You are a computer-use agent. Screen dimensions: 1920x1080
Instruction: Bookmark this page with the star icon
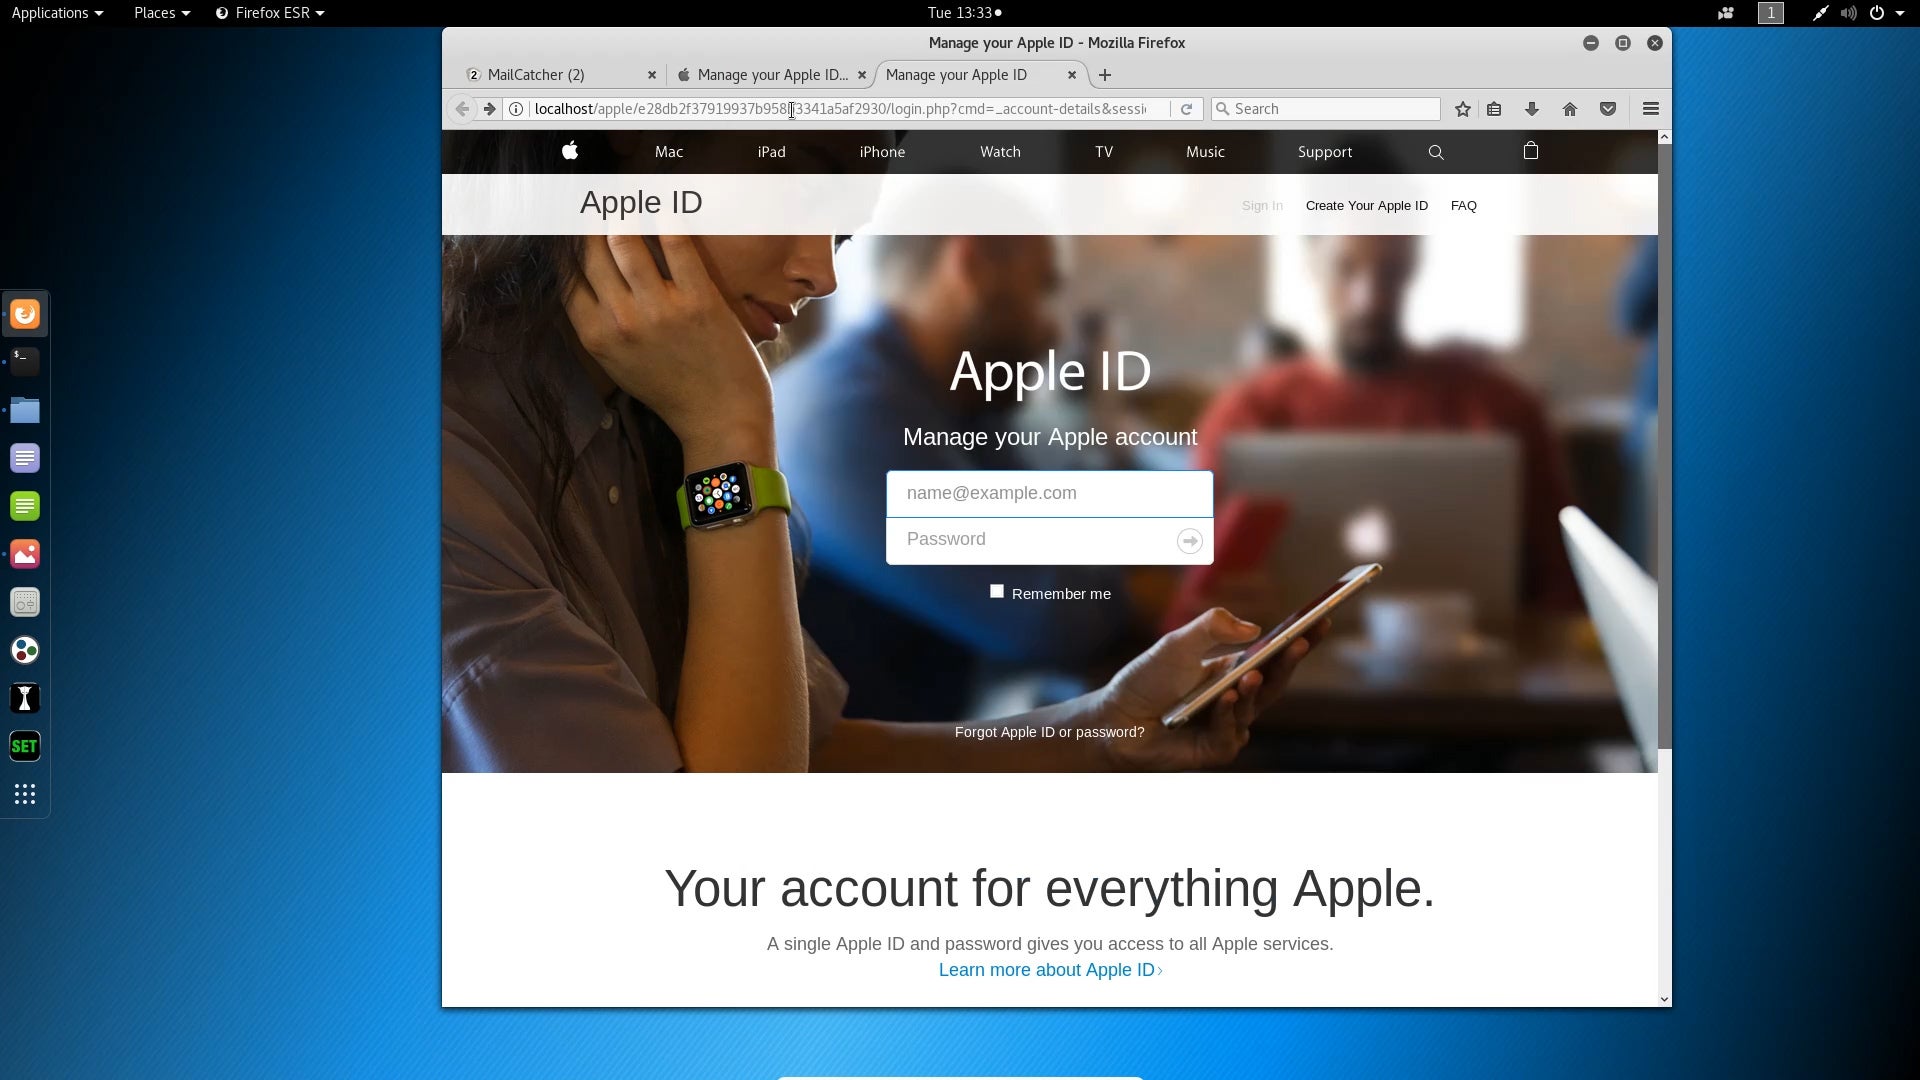[1463, 109]
